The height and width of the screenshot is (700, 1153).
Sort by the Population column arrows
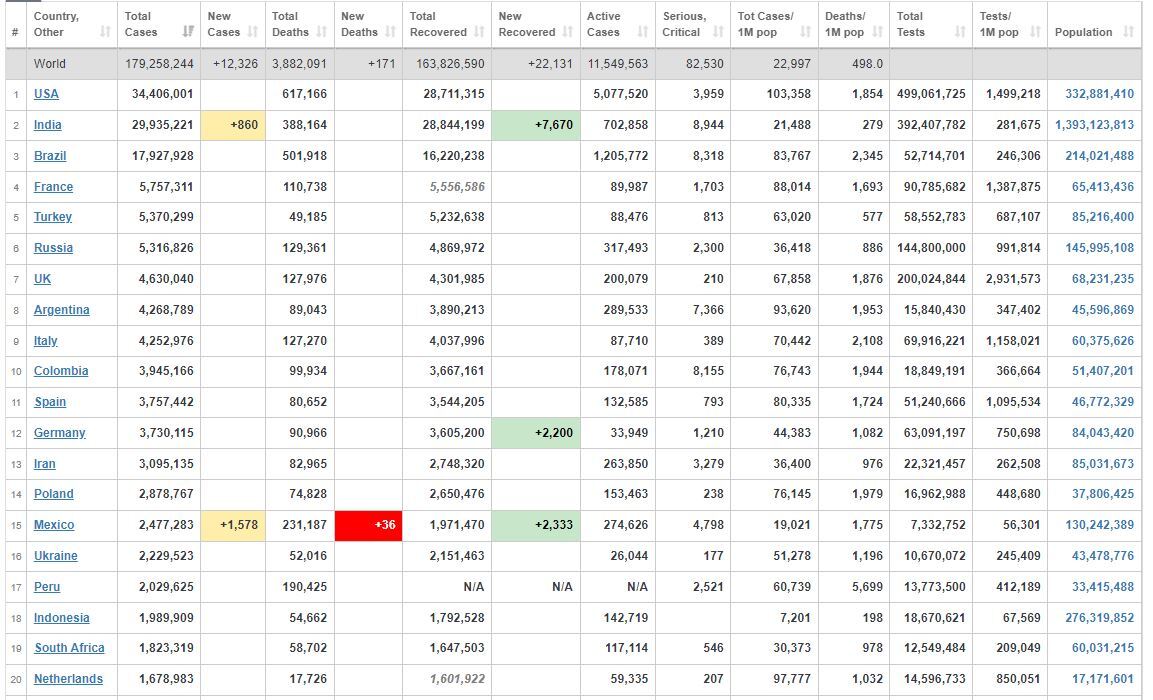click(1129, 32)
